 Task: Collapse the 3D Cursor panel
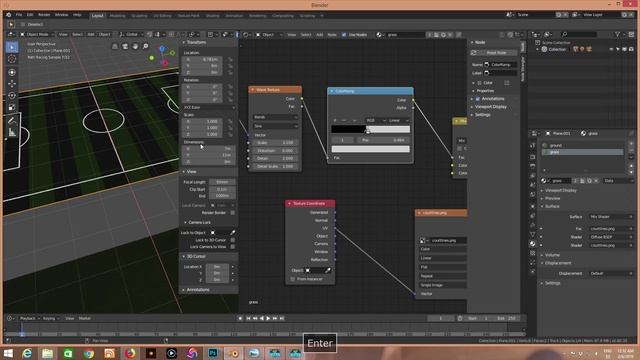(196, 257)
